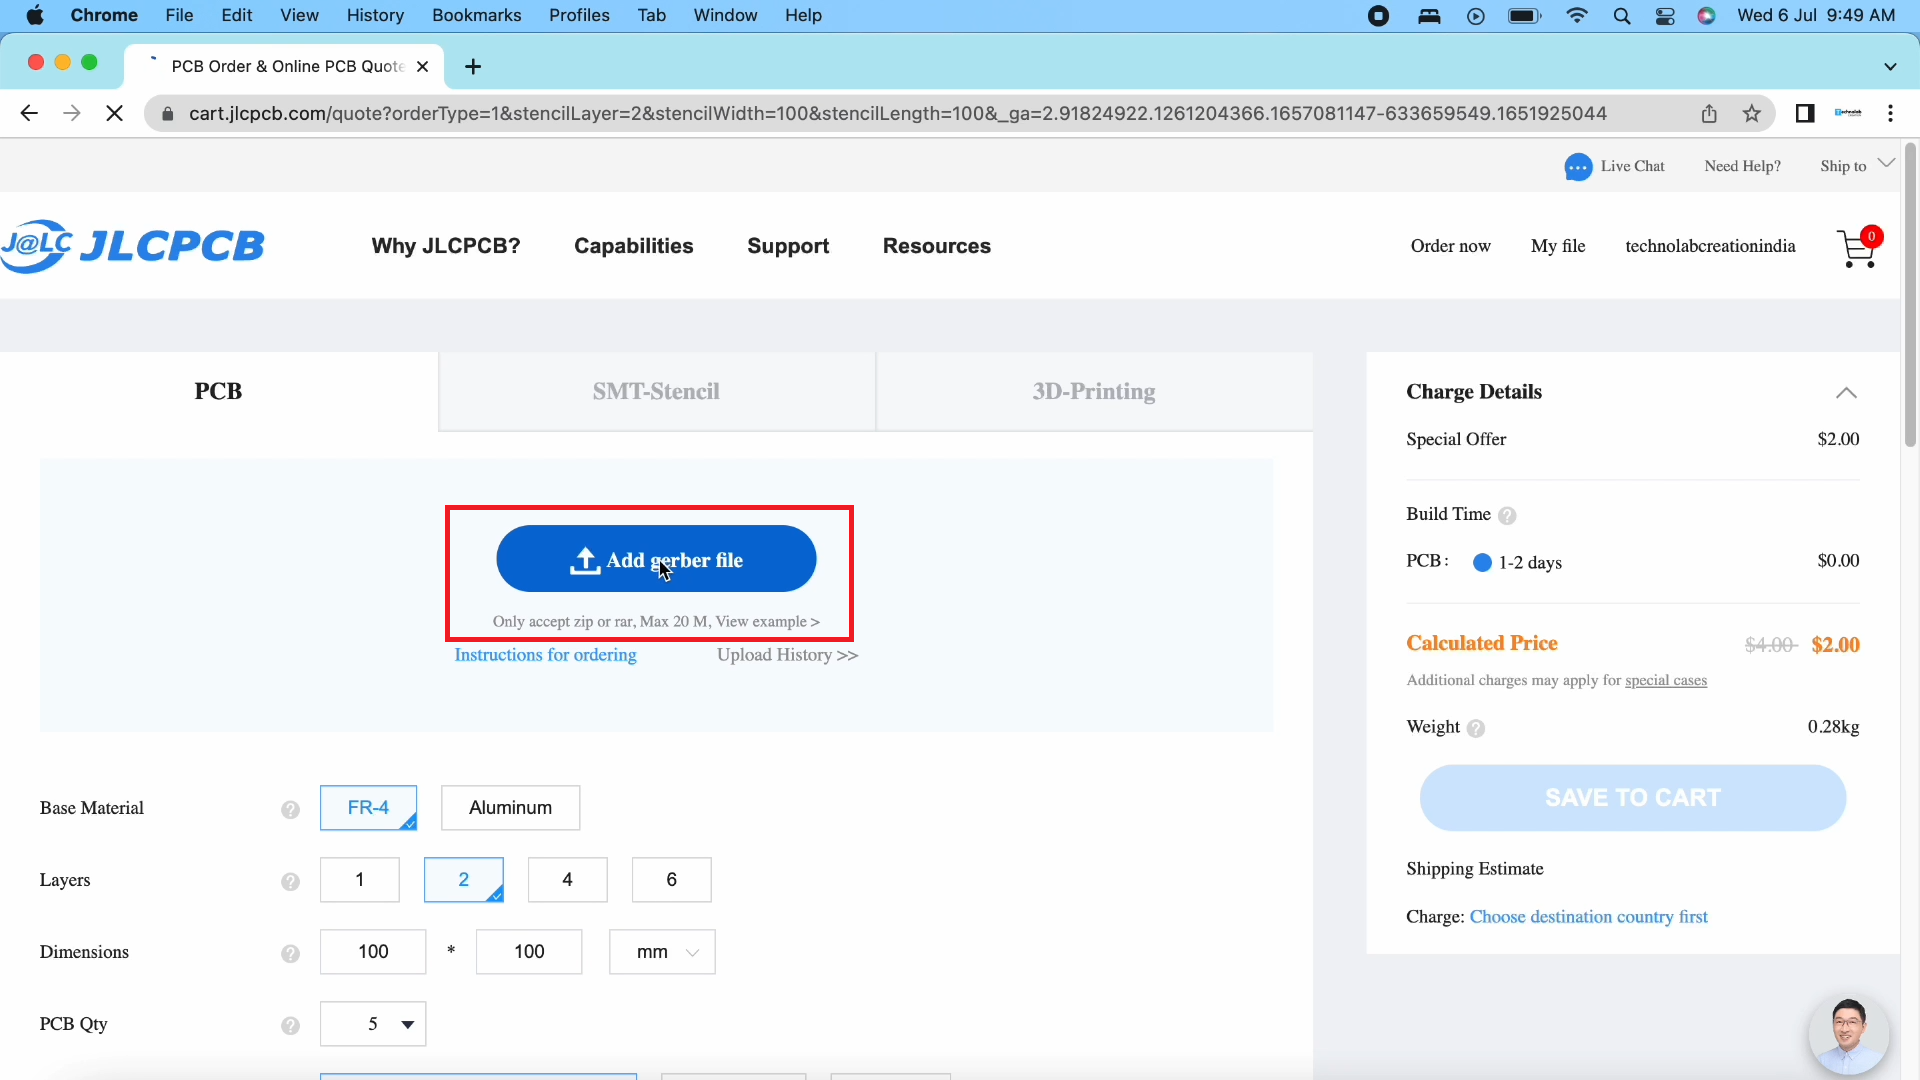Go back to previous page
1920x1080 pixels.
tap(29, 114)
